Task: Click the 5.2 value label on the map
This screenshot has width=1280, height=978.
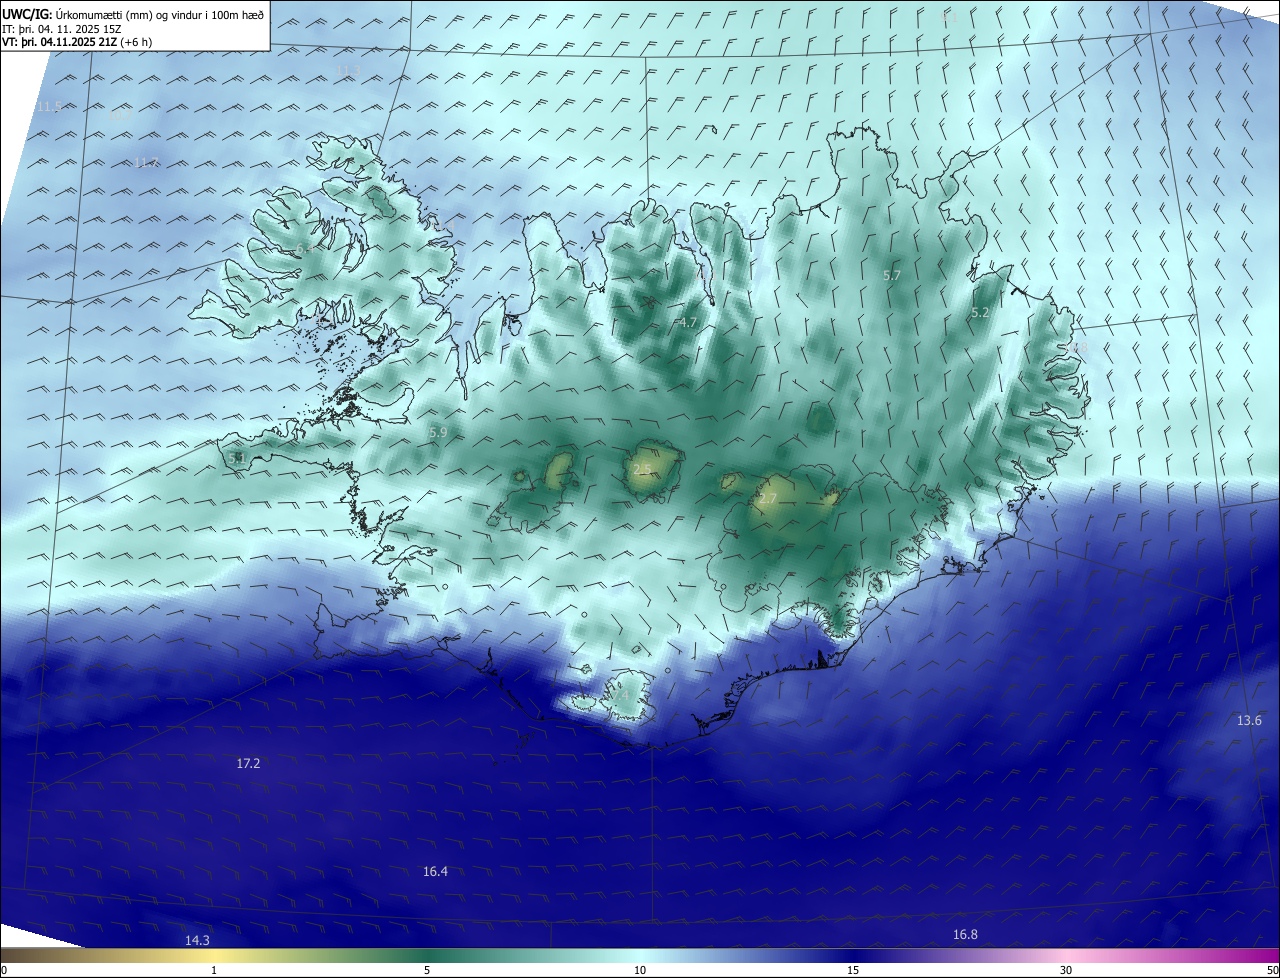Action: pyautogui.click(x=980, y=313)
